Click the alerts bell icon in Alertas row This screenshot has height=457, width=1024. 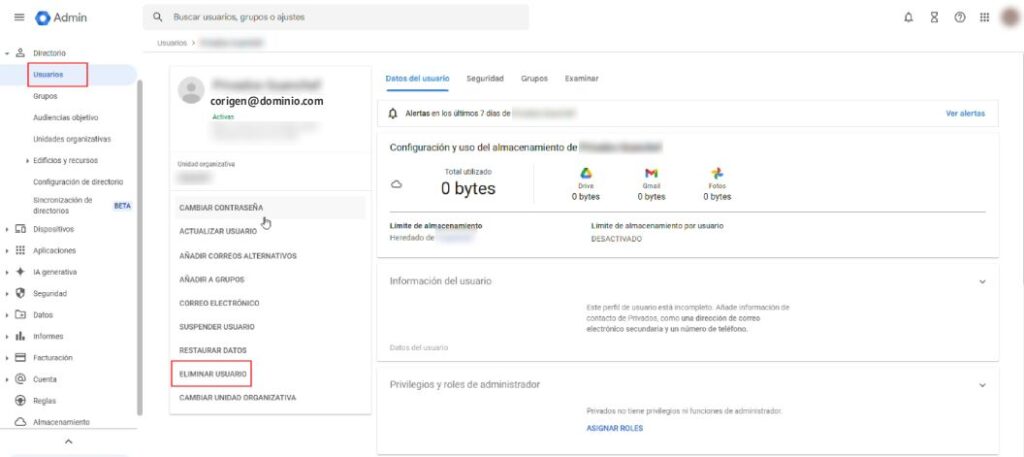click(x=392, y=114)
